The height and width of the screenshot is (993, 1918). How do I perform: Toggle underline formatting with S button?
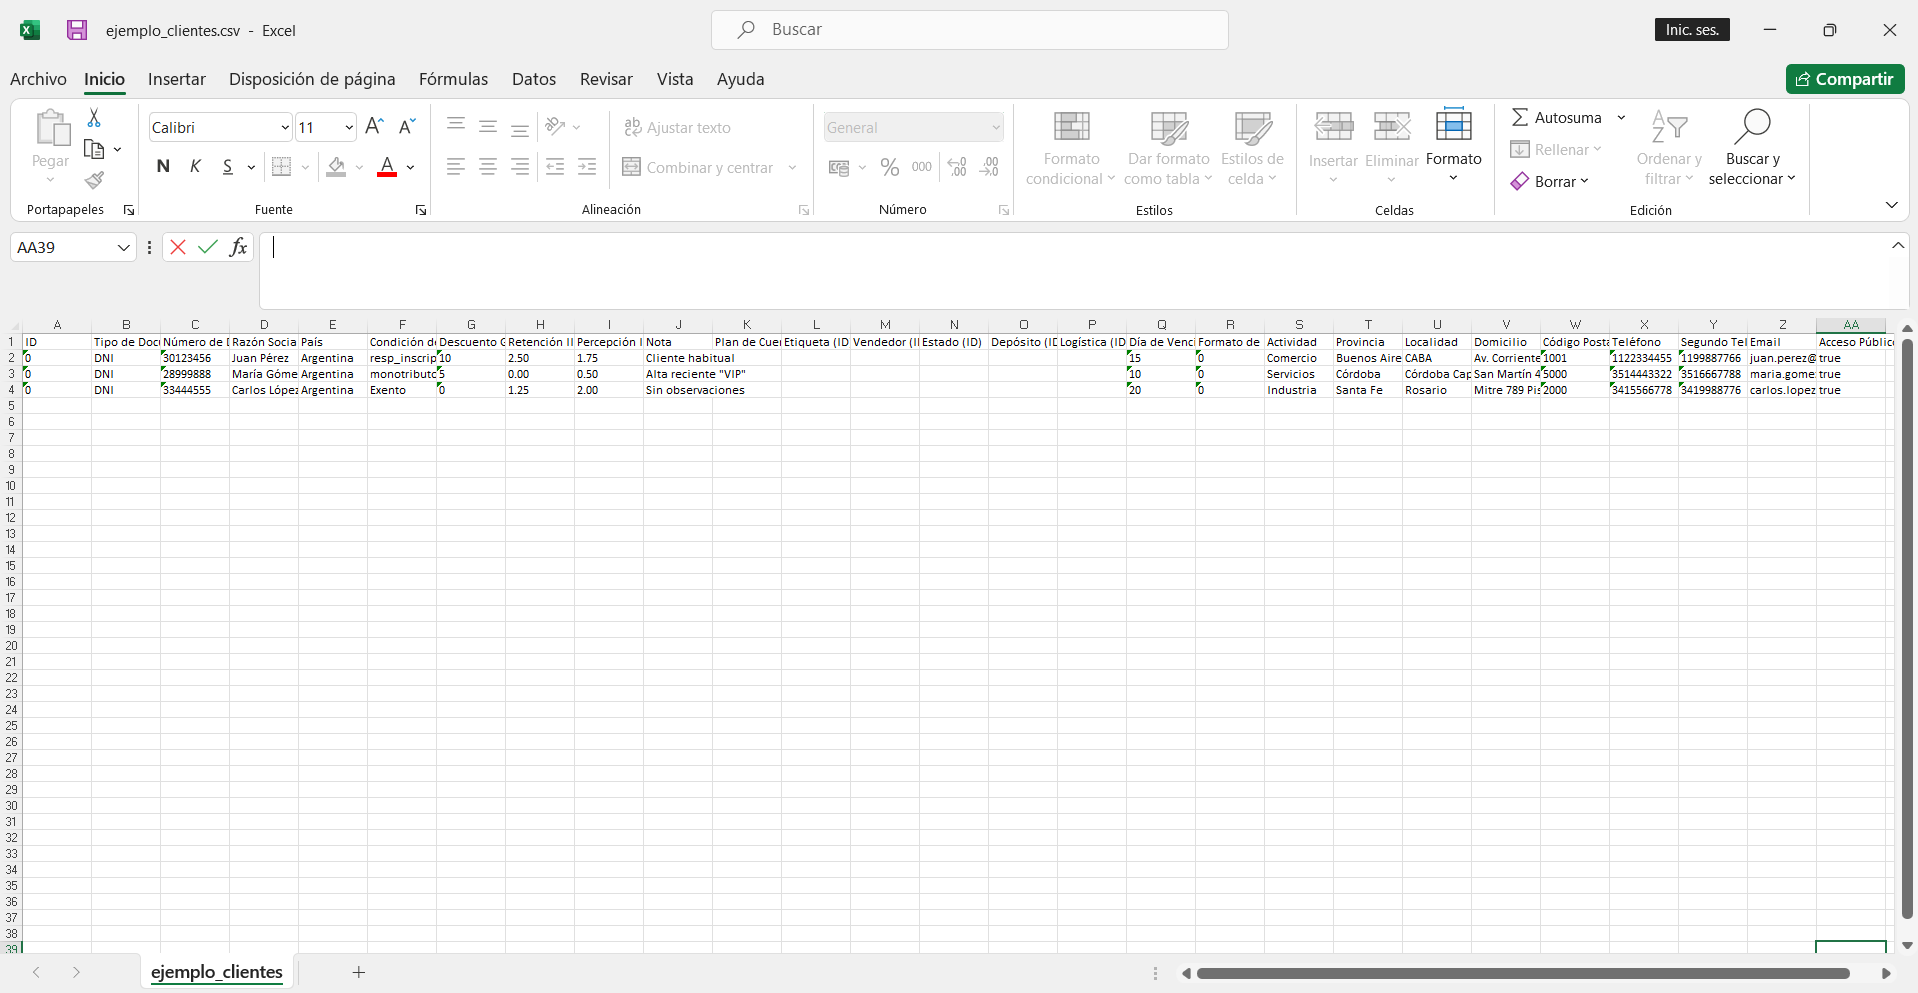[x=228, y=167]
